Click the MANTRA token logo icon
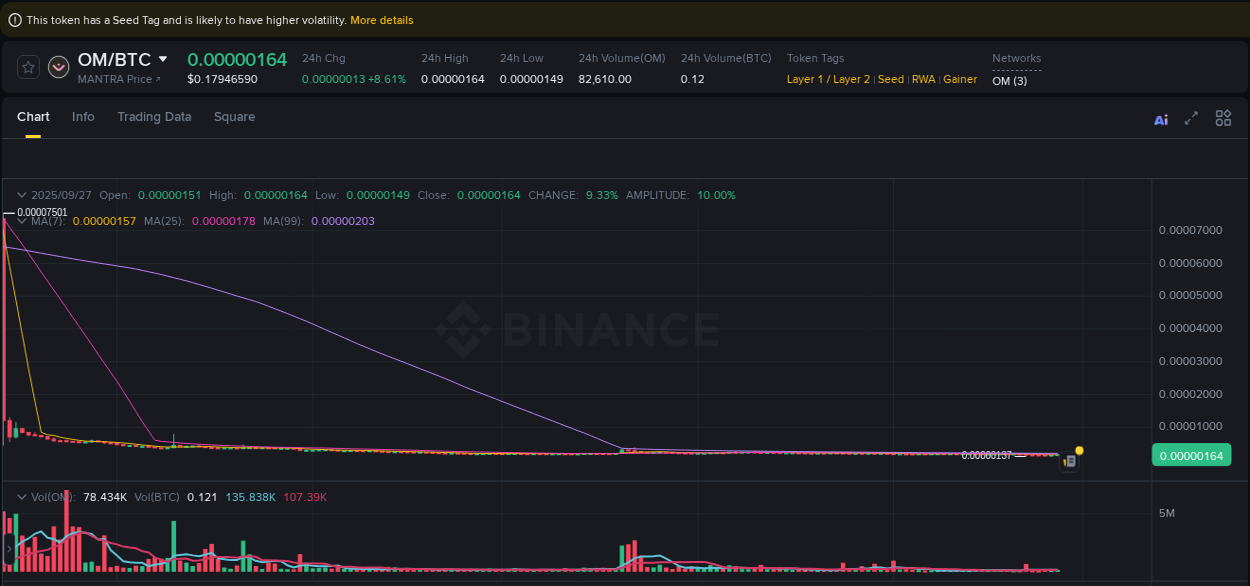1250x586 pixels. [59, 67]
